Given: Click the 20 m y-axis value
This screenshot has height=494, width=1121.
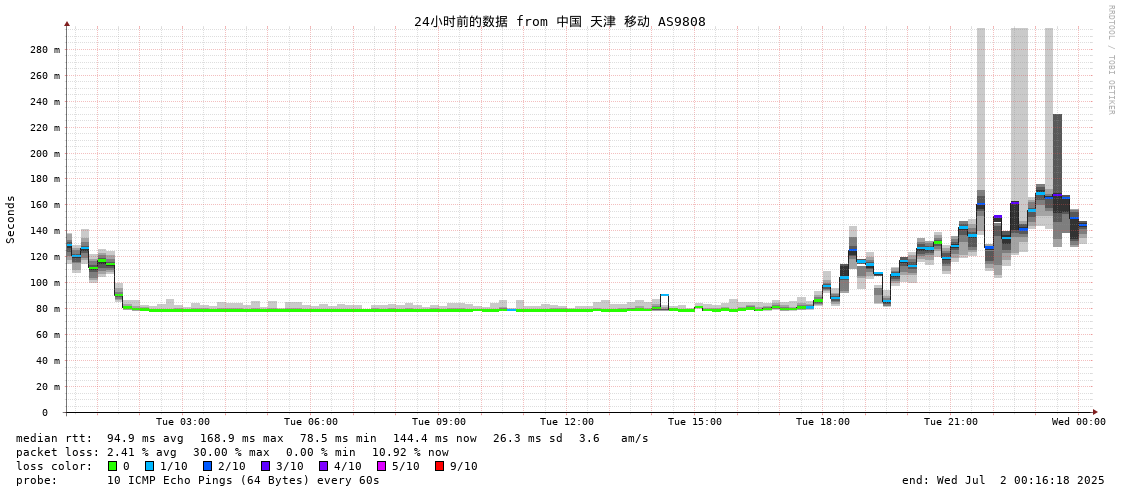Looking at the screenshot, I should click(48, 386).
